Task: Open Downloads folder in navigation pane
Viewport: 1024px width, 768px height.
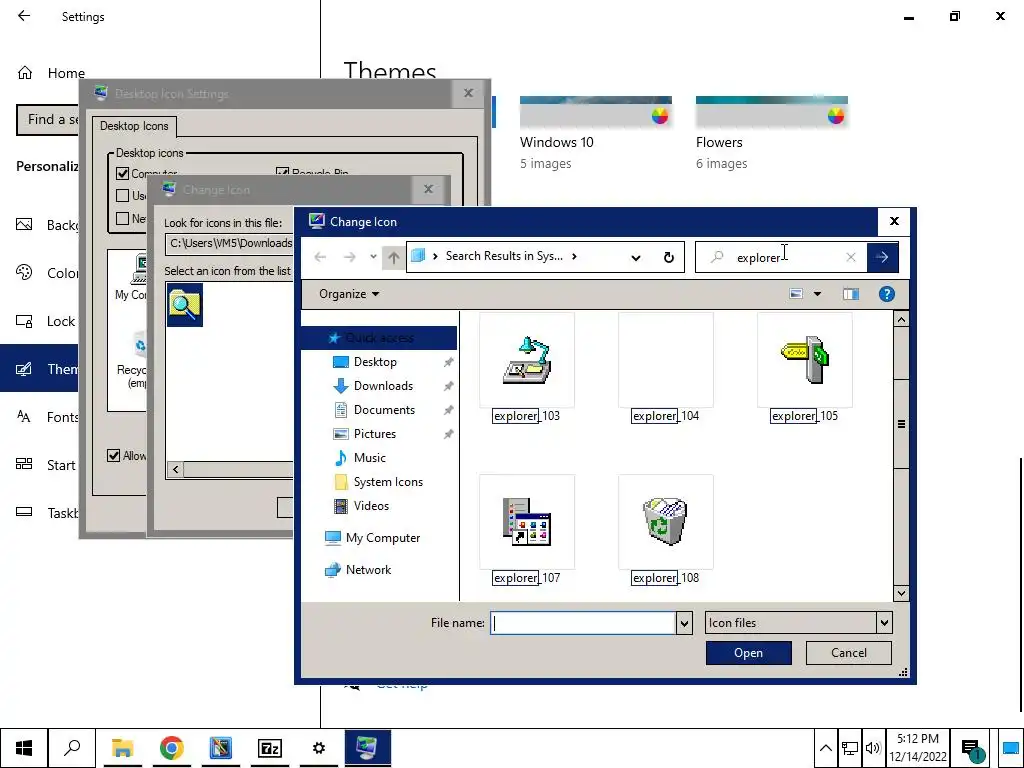Action: [x=383, y=386]
